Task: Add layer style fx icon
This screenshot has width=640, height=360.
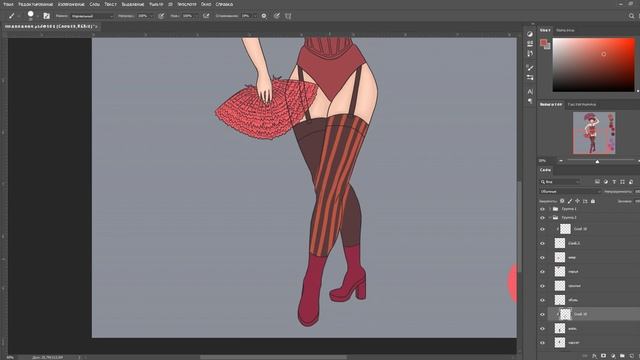Action: [594, 356]
